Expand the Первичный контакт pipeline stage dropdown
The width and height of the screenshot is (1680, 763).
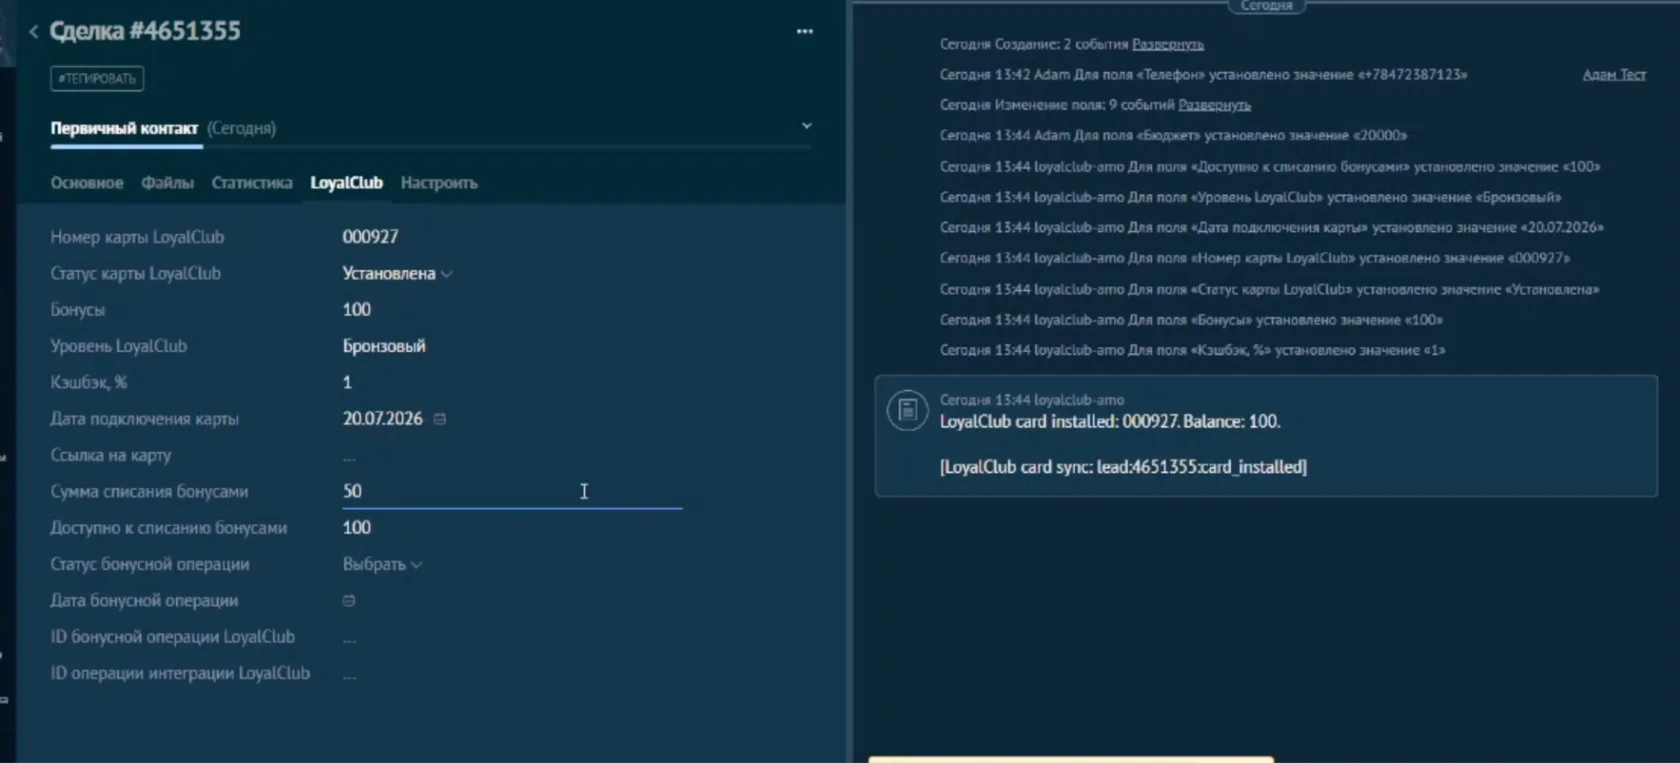(806, 126)
